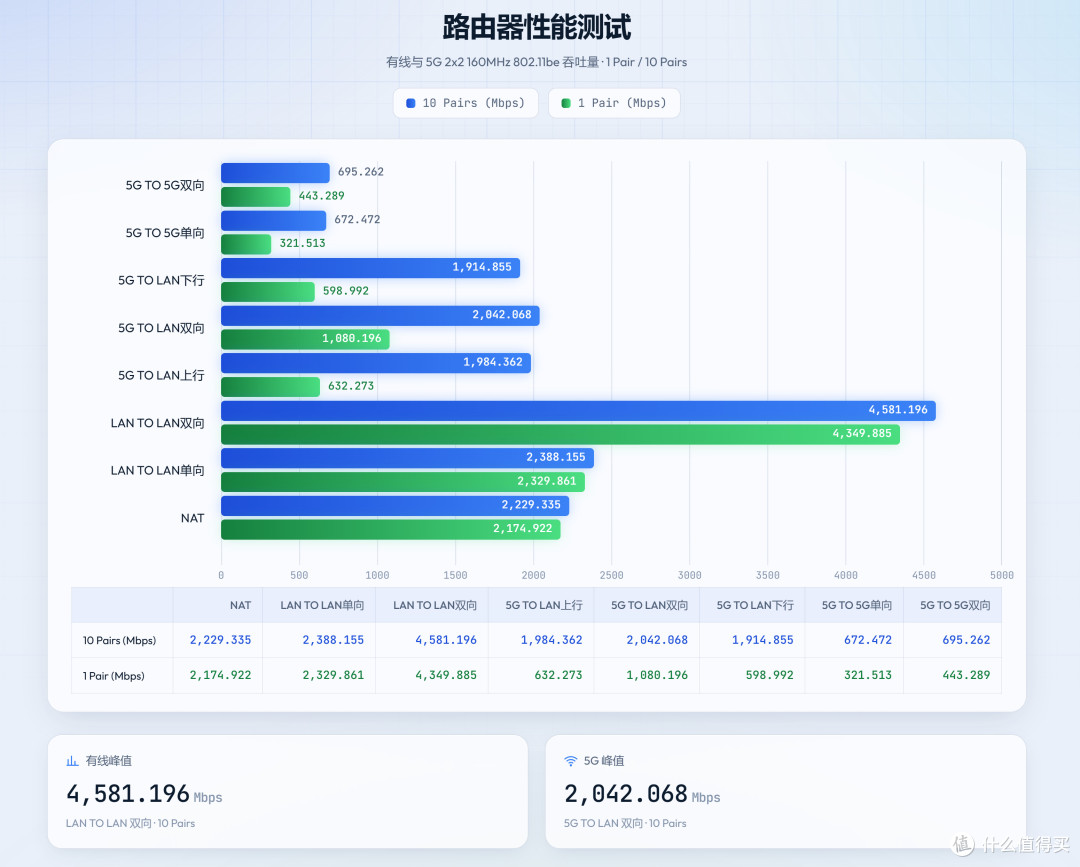Click the 5G TO LAN双向 axis label
The width and height of the screenshot is (1080, 867).
point(161,328)
